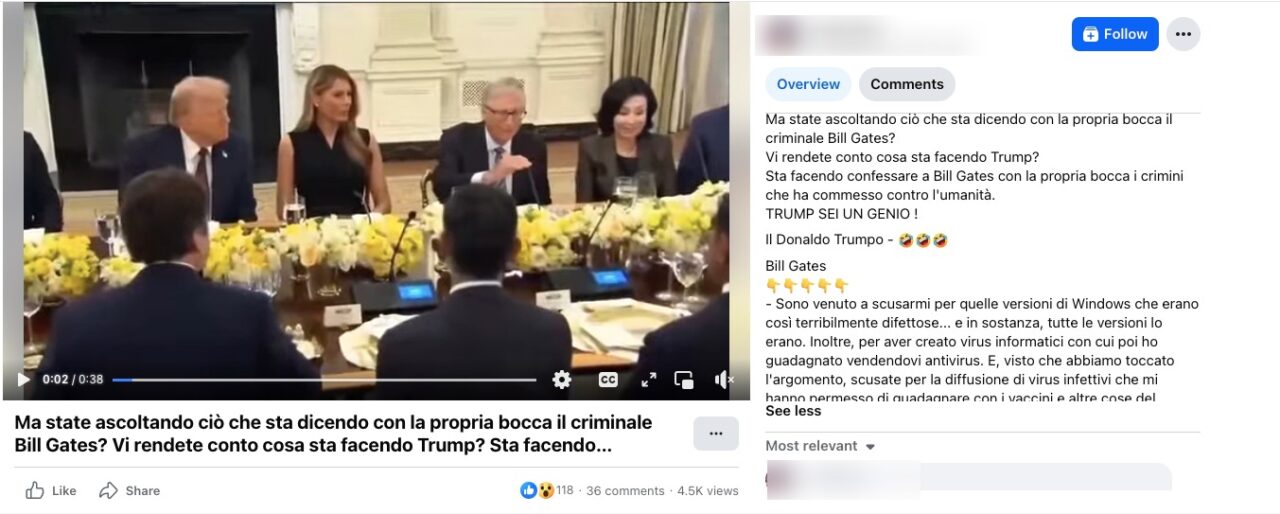The image size is (1280, 514).
Task: Open the blurred page name profile
Action: click(870, 35)
